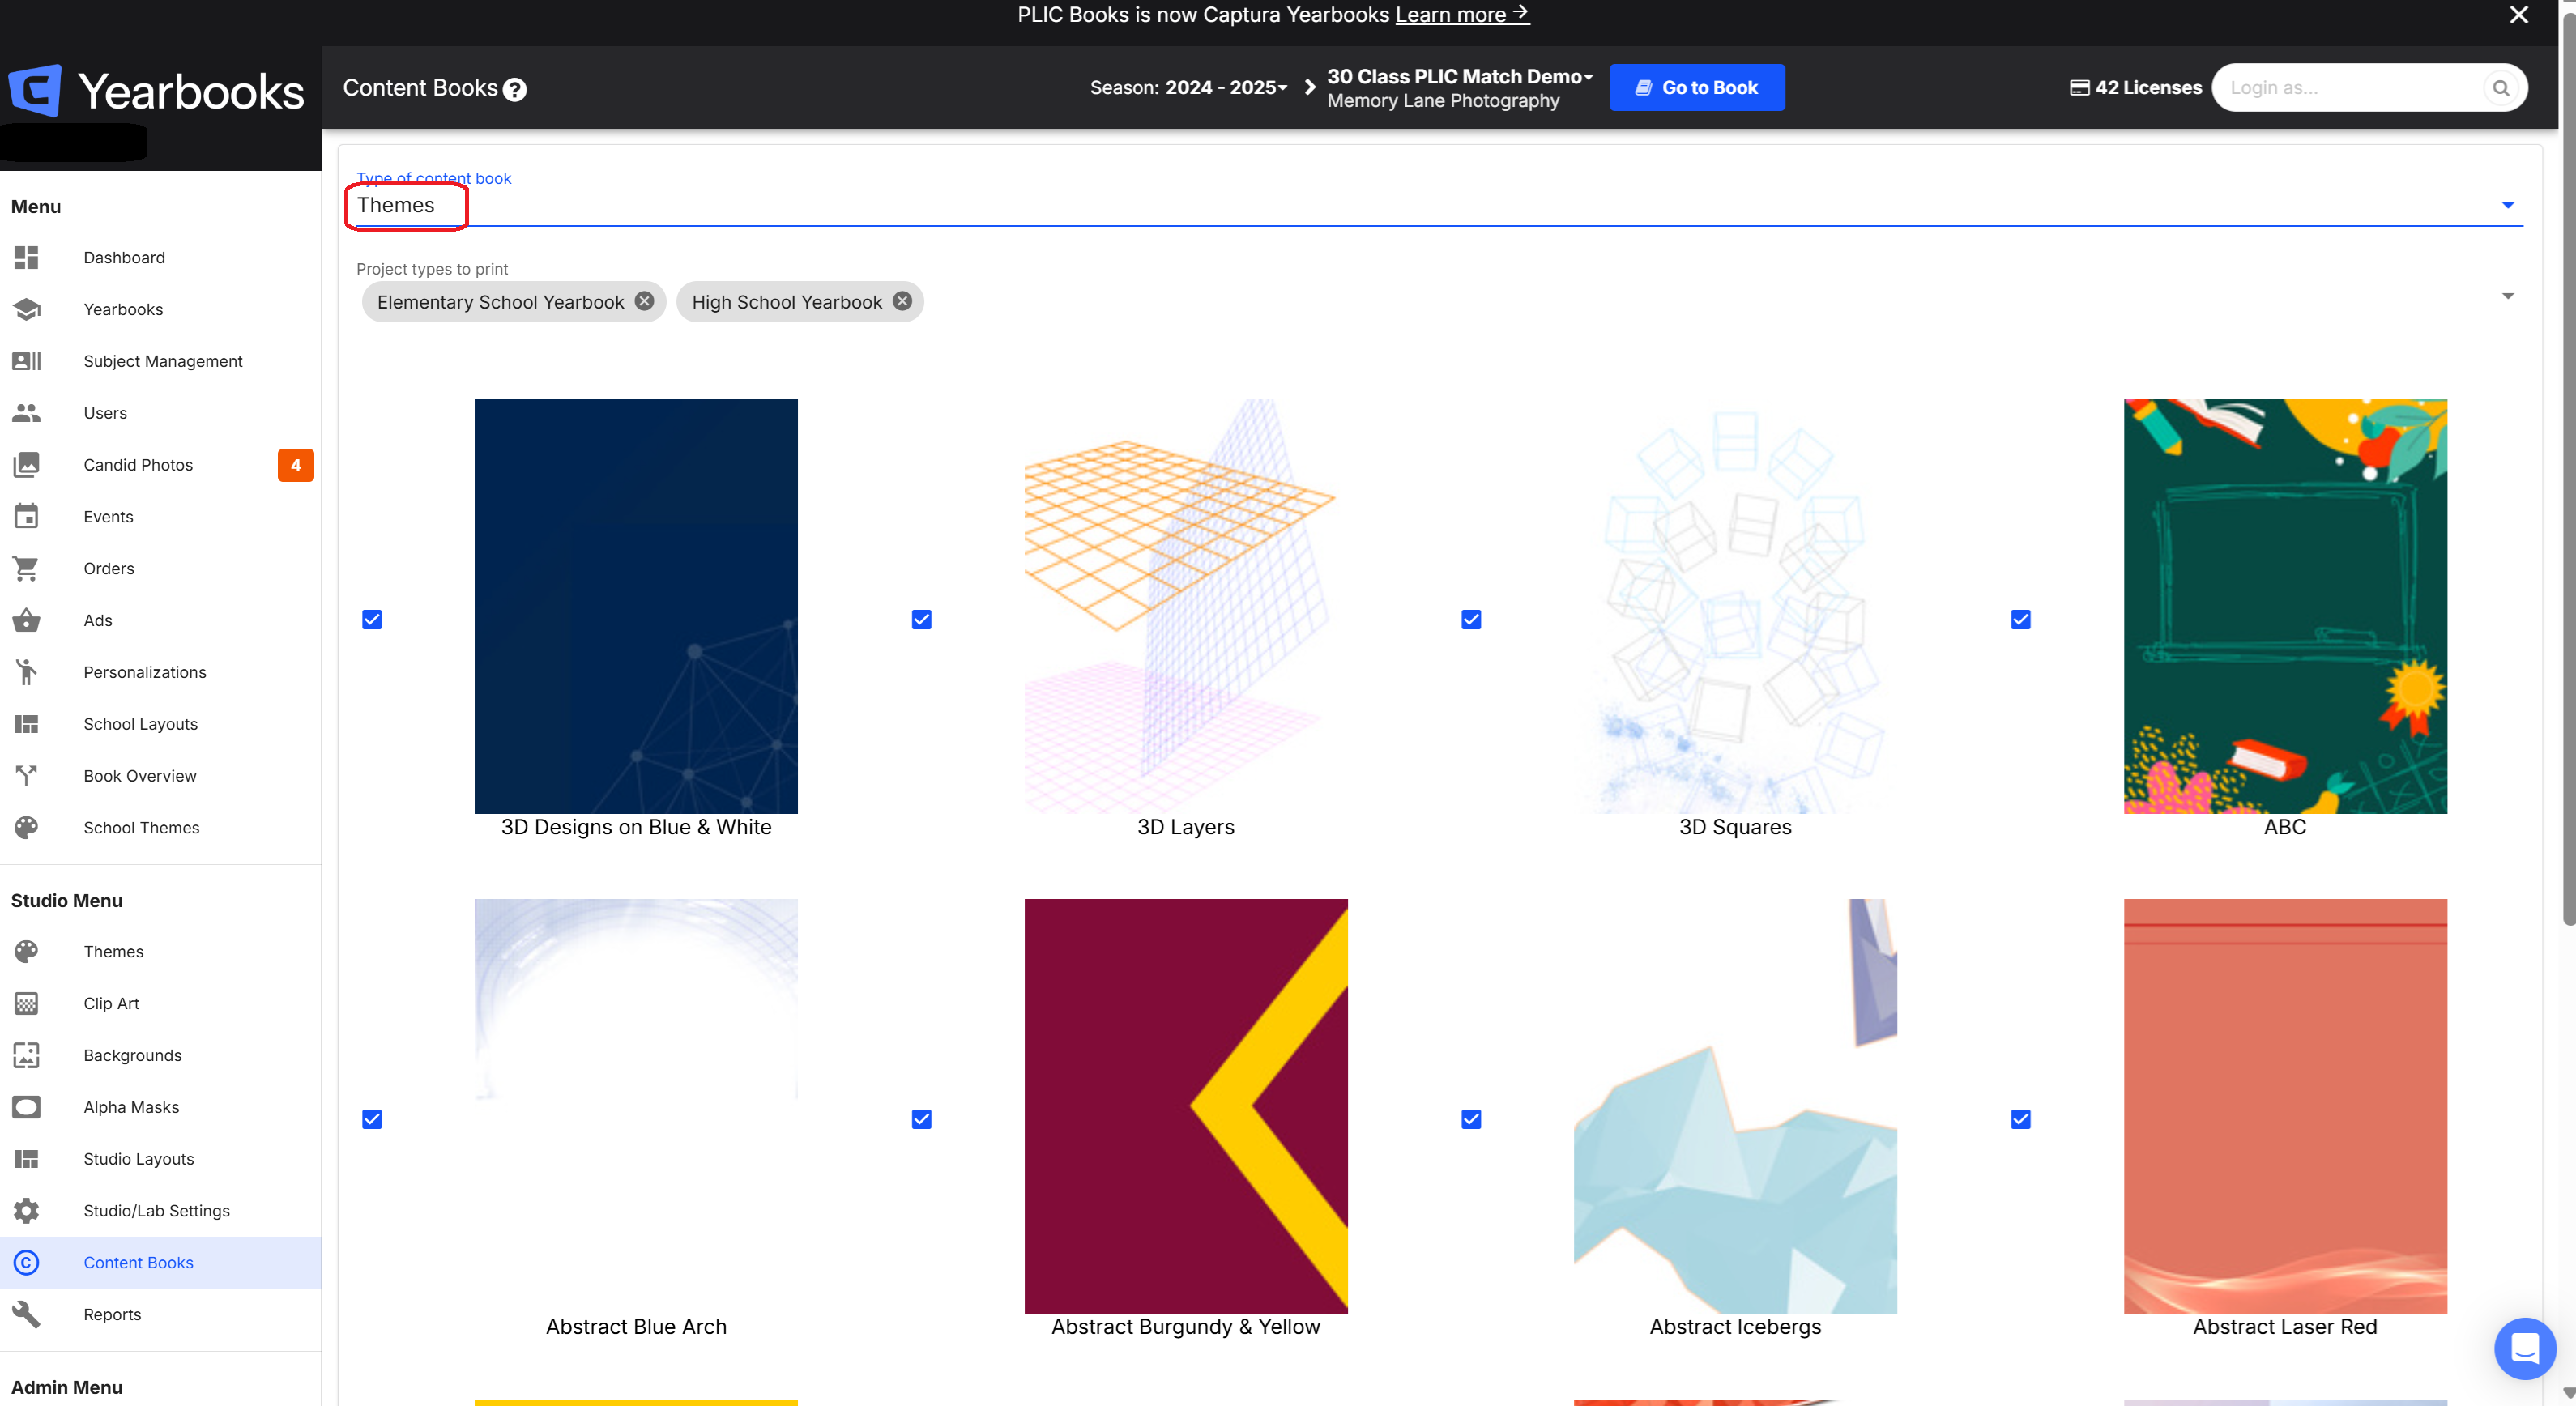Uncheck the Abstract Laser Red theme

pos(2021,1119)
